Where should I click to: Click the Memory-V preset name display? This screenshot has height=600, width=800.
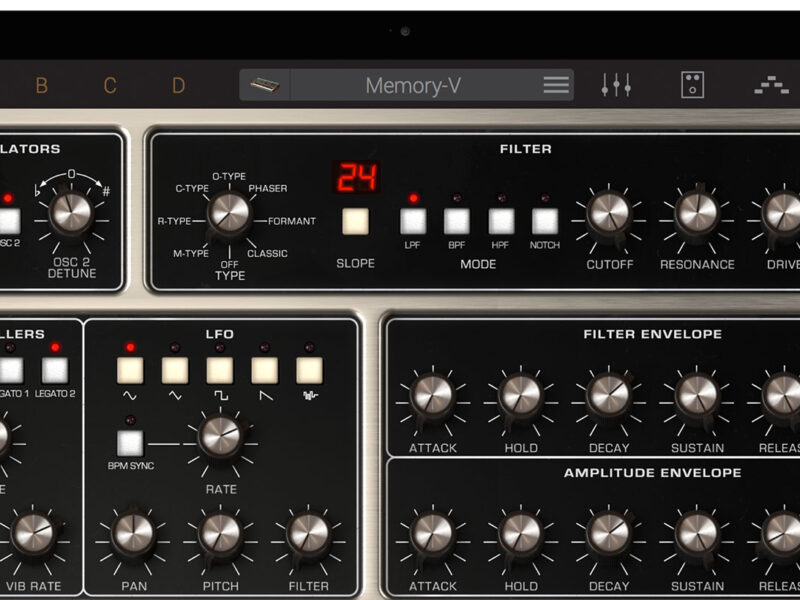412,85
